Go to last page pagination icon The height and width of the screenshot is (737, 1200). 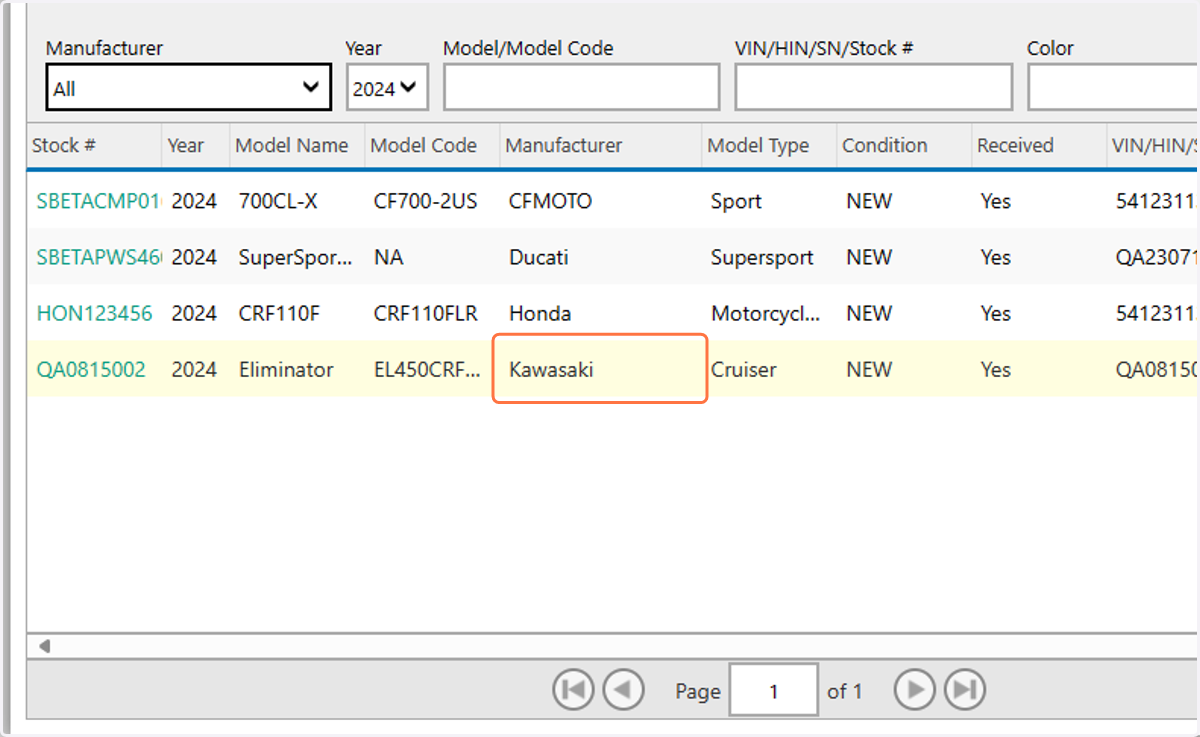coord(965,689)
